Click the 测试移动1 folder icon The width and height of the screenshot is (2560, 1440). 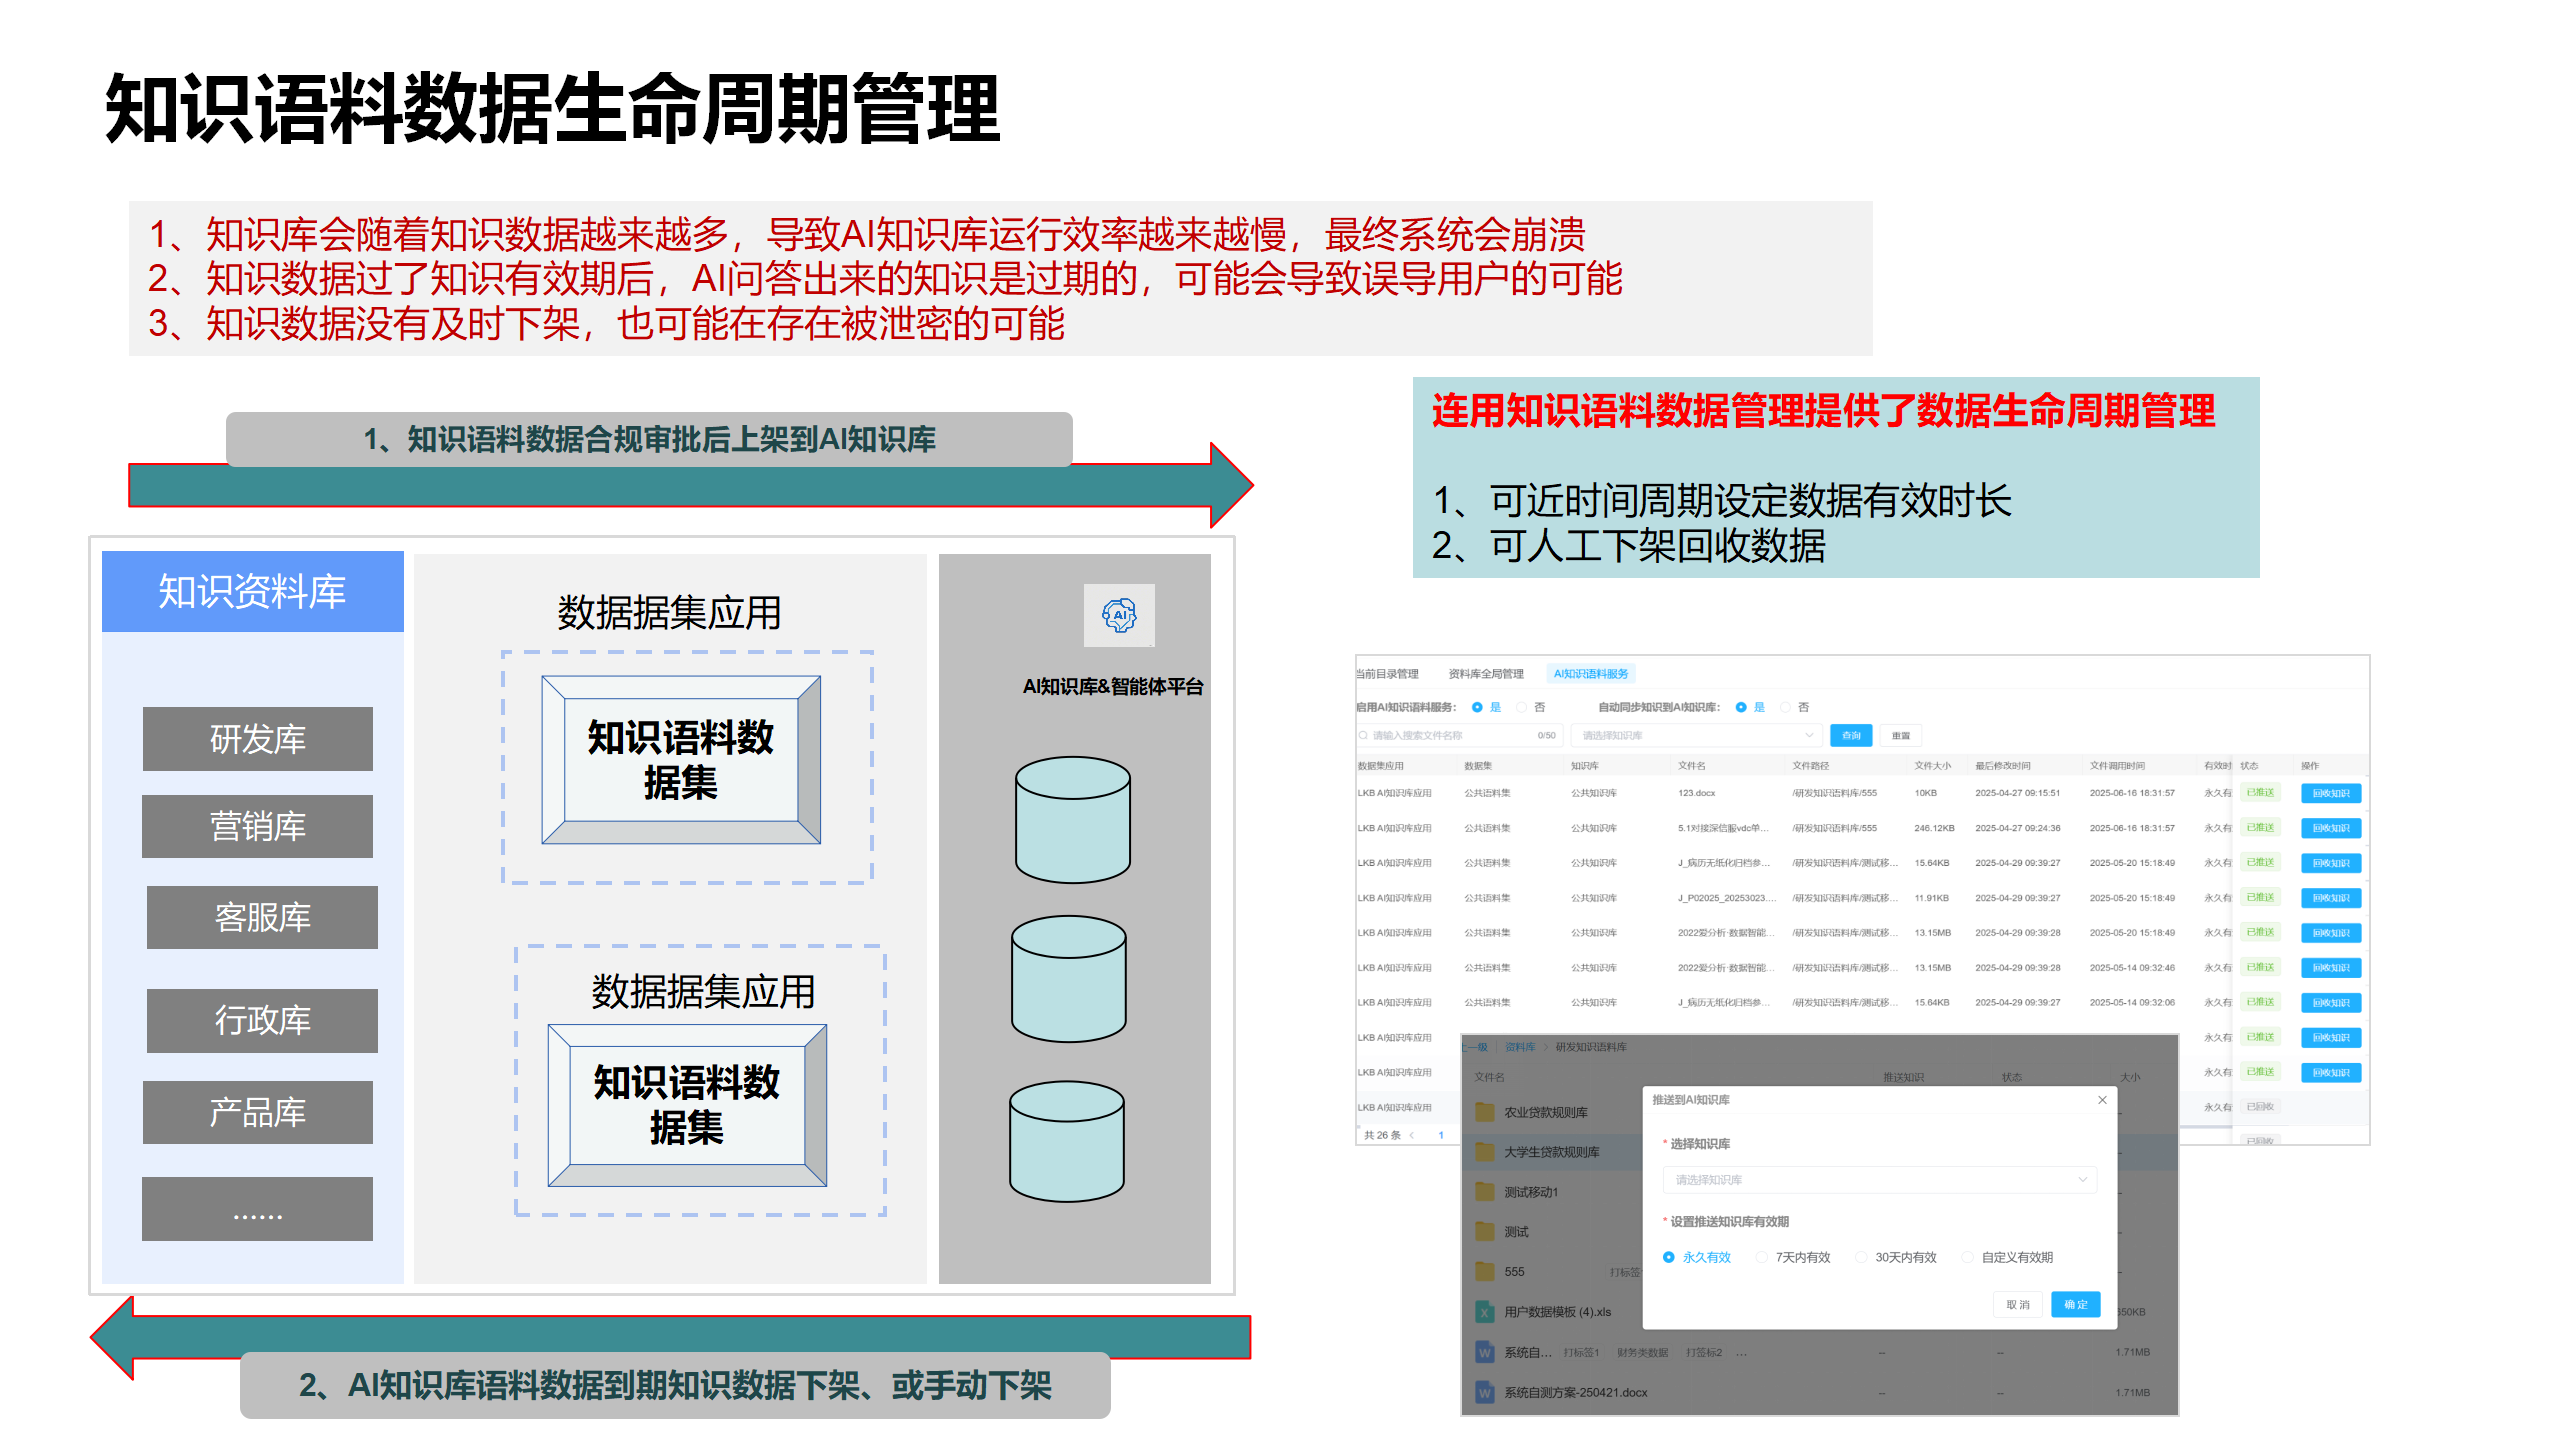[1485, 1192]
